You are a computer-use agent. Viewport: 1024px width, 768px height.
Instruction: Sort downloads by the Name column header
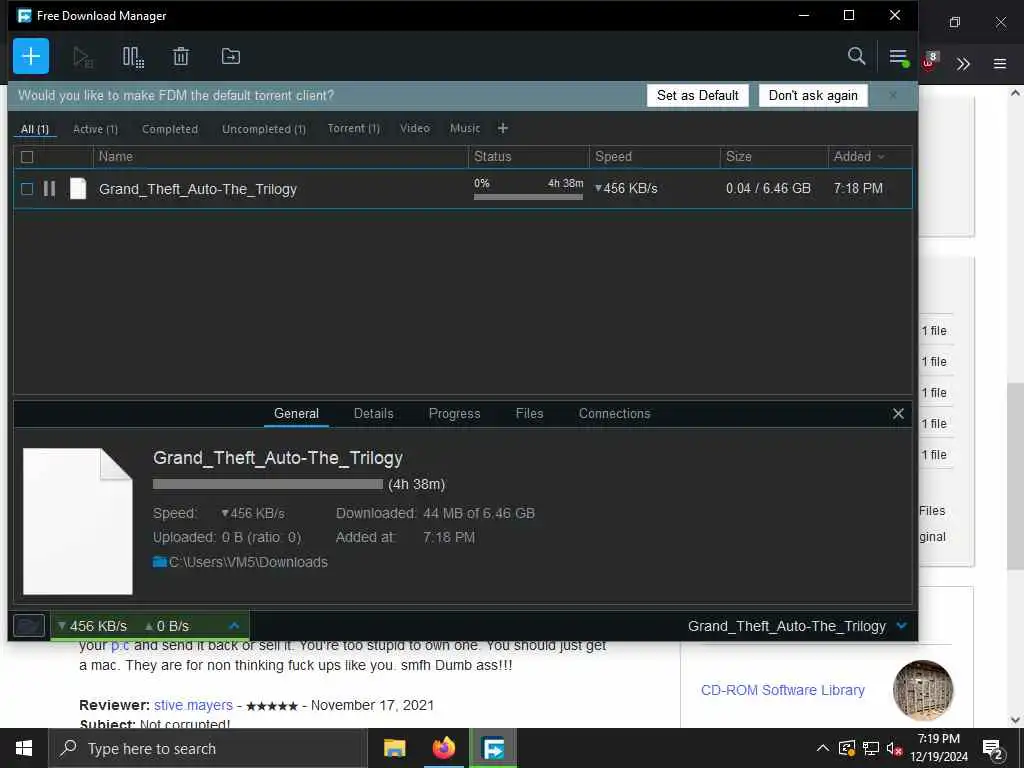pos(281,157)
